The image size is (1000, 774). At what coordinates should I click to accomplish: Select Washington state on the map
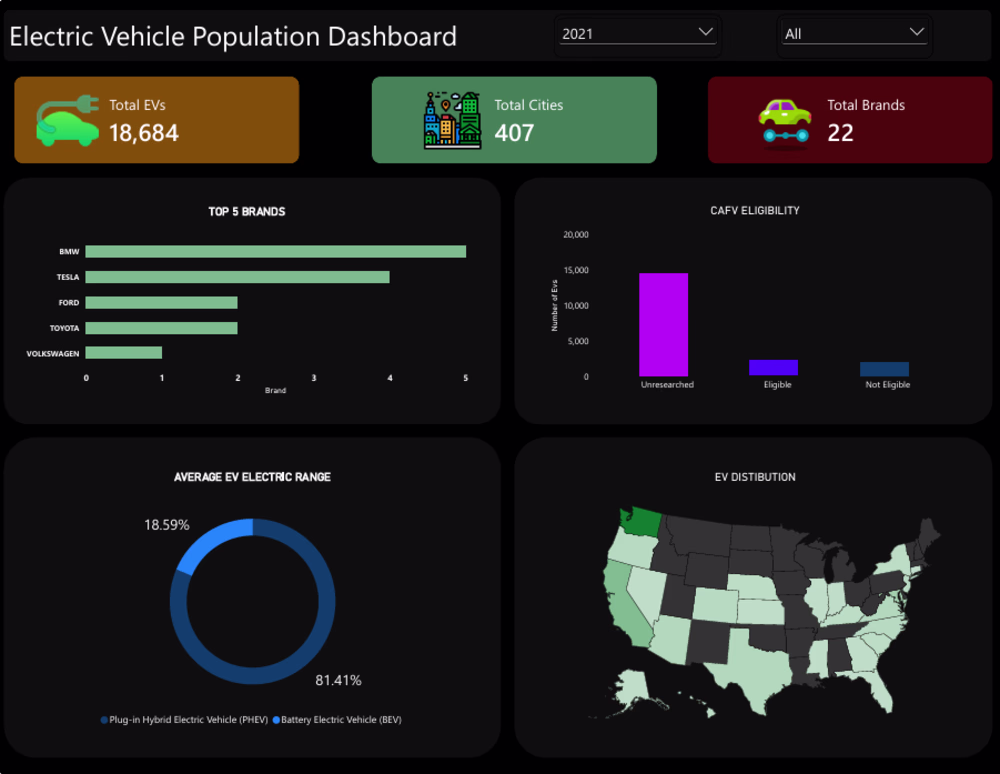[x=642, y=523]
